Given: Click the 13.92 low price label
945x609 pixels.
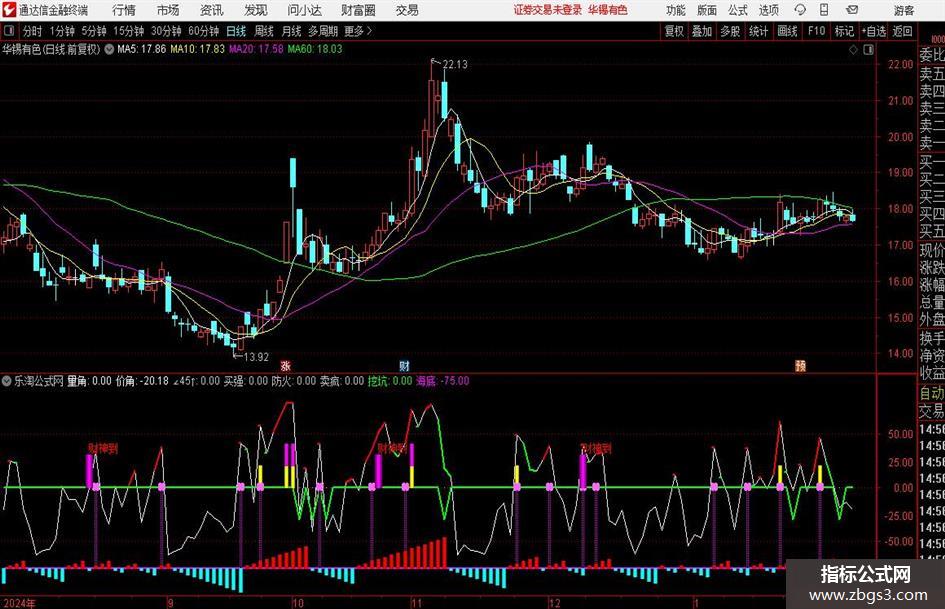Looking at the screenshot, I should (256, 357).
